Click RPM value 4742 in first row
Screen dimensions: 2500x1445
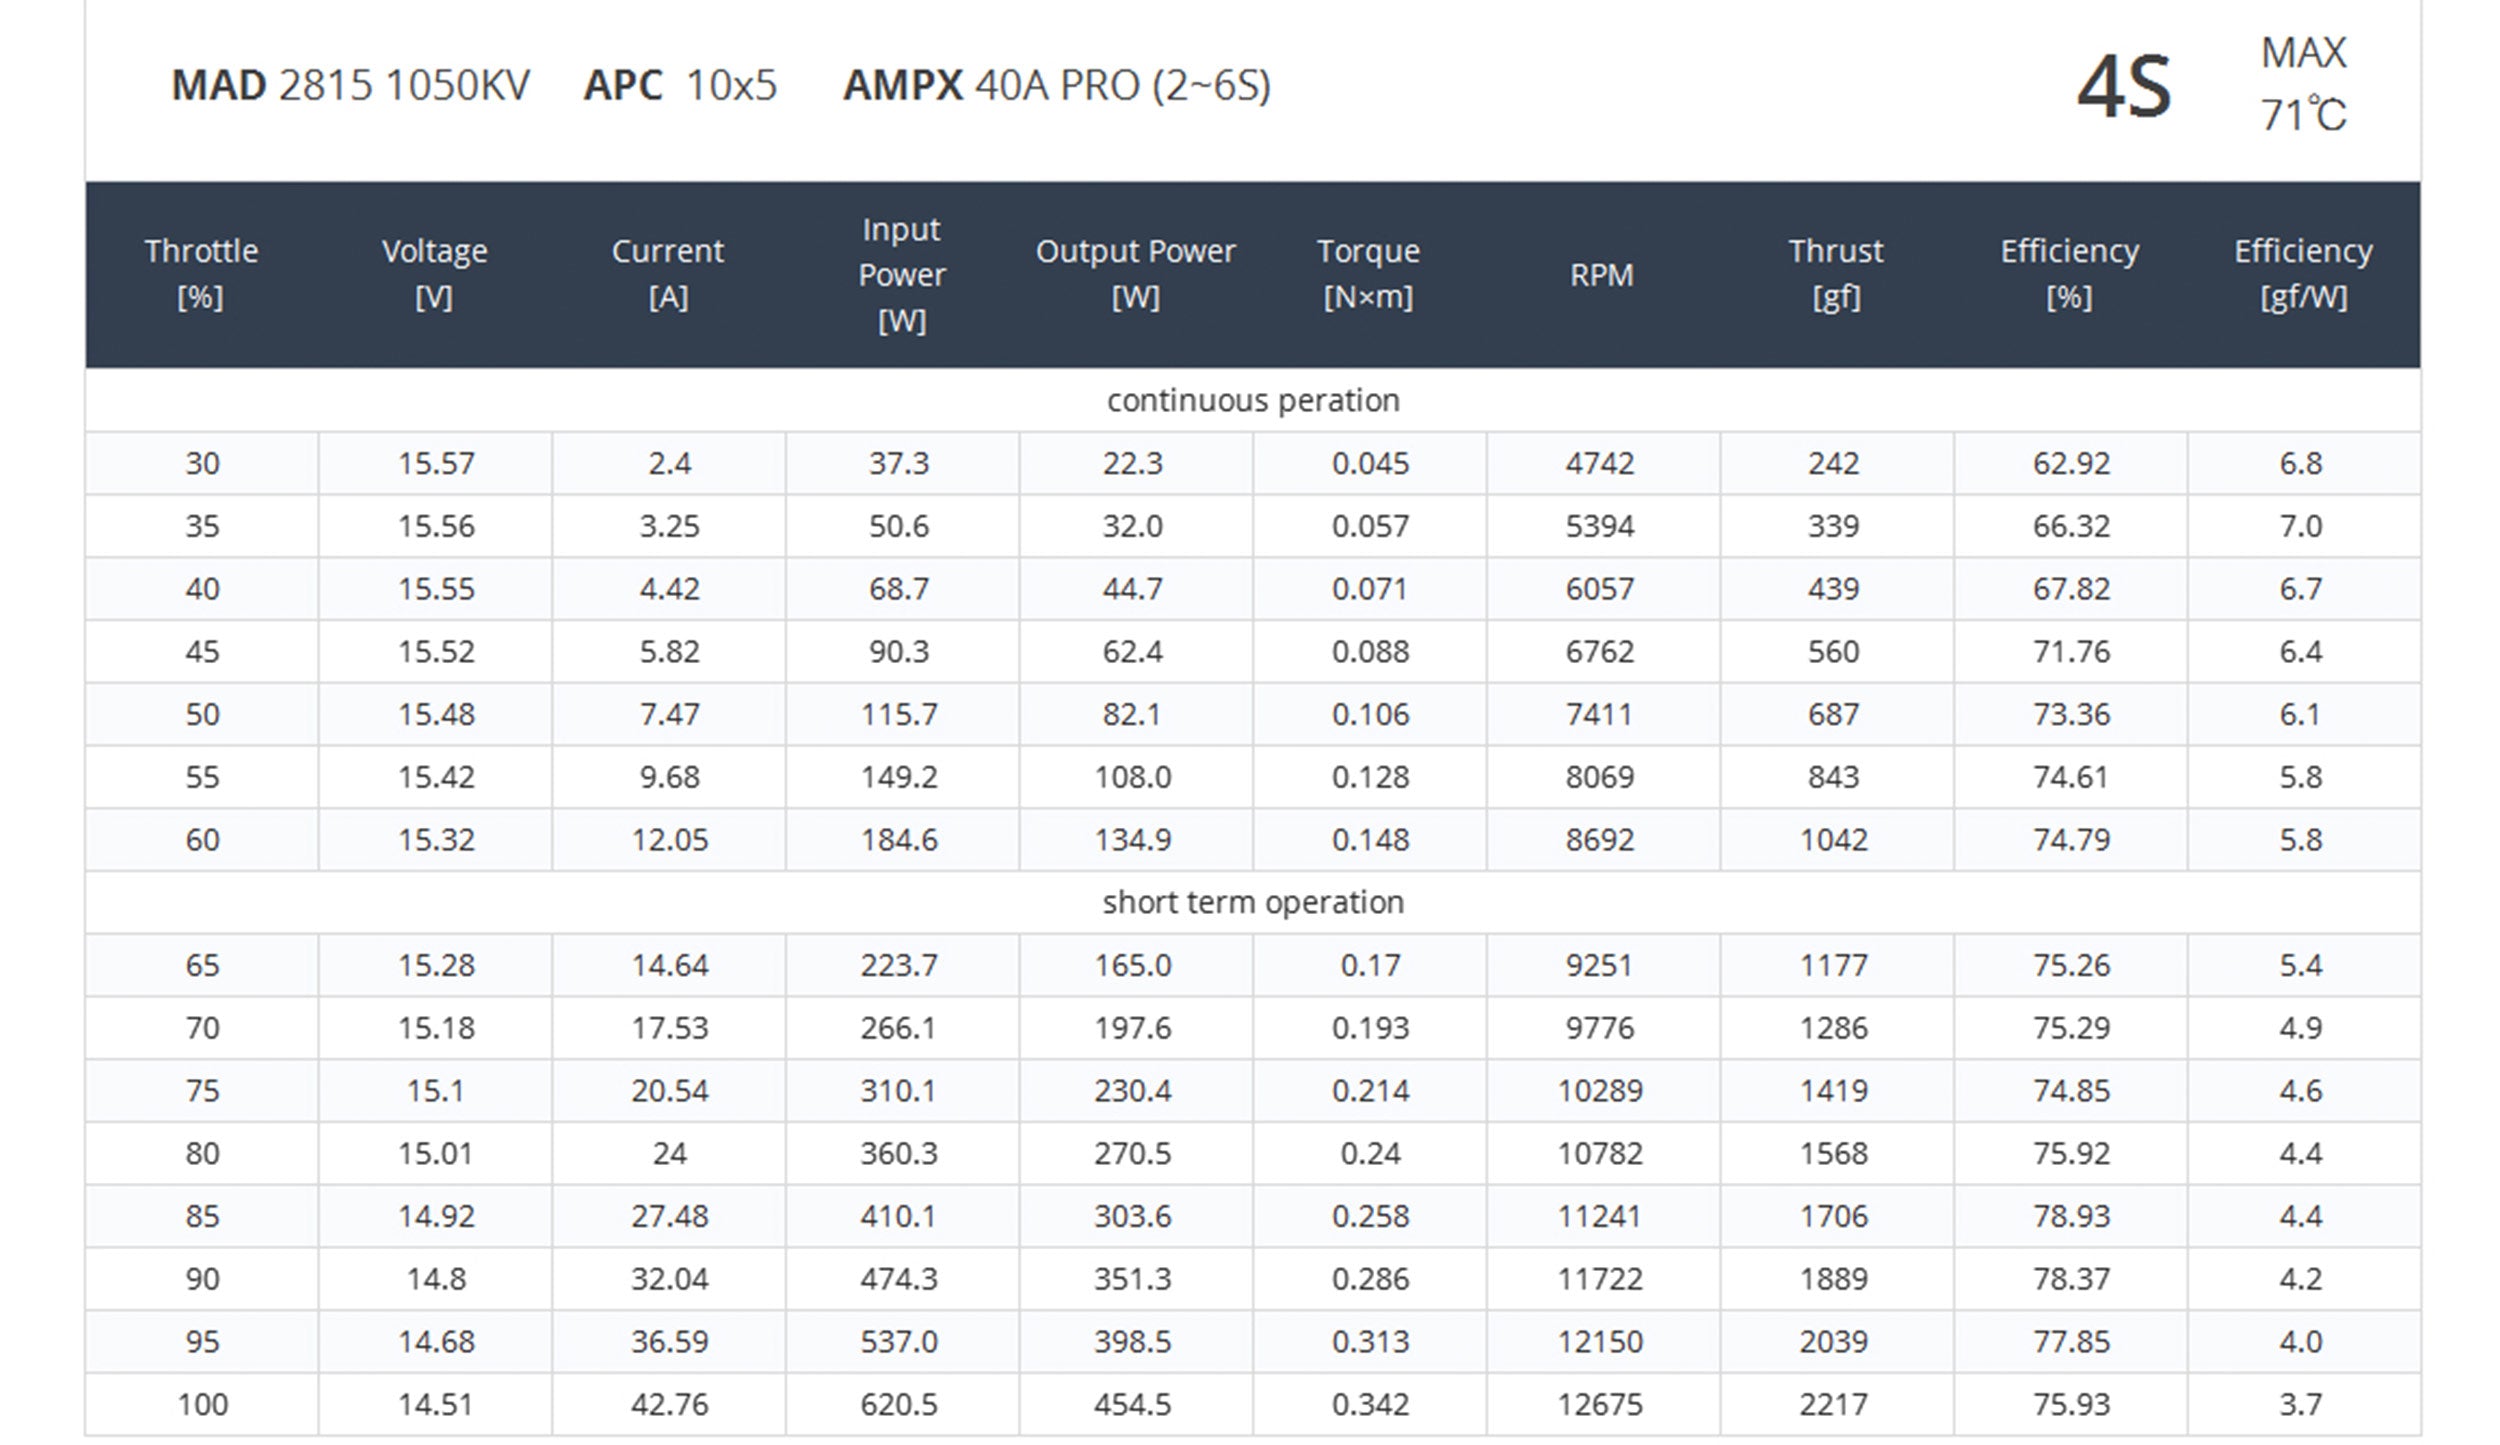1600,463
